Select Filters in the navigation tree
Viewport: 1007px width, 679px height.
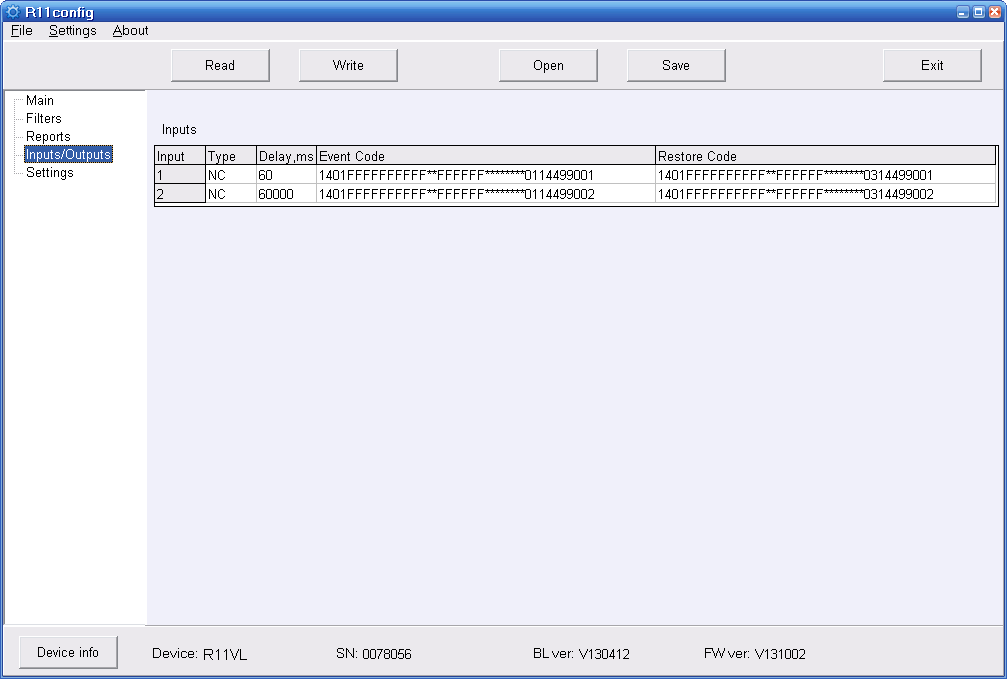click(x=44, y=119)
